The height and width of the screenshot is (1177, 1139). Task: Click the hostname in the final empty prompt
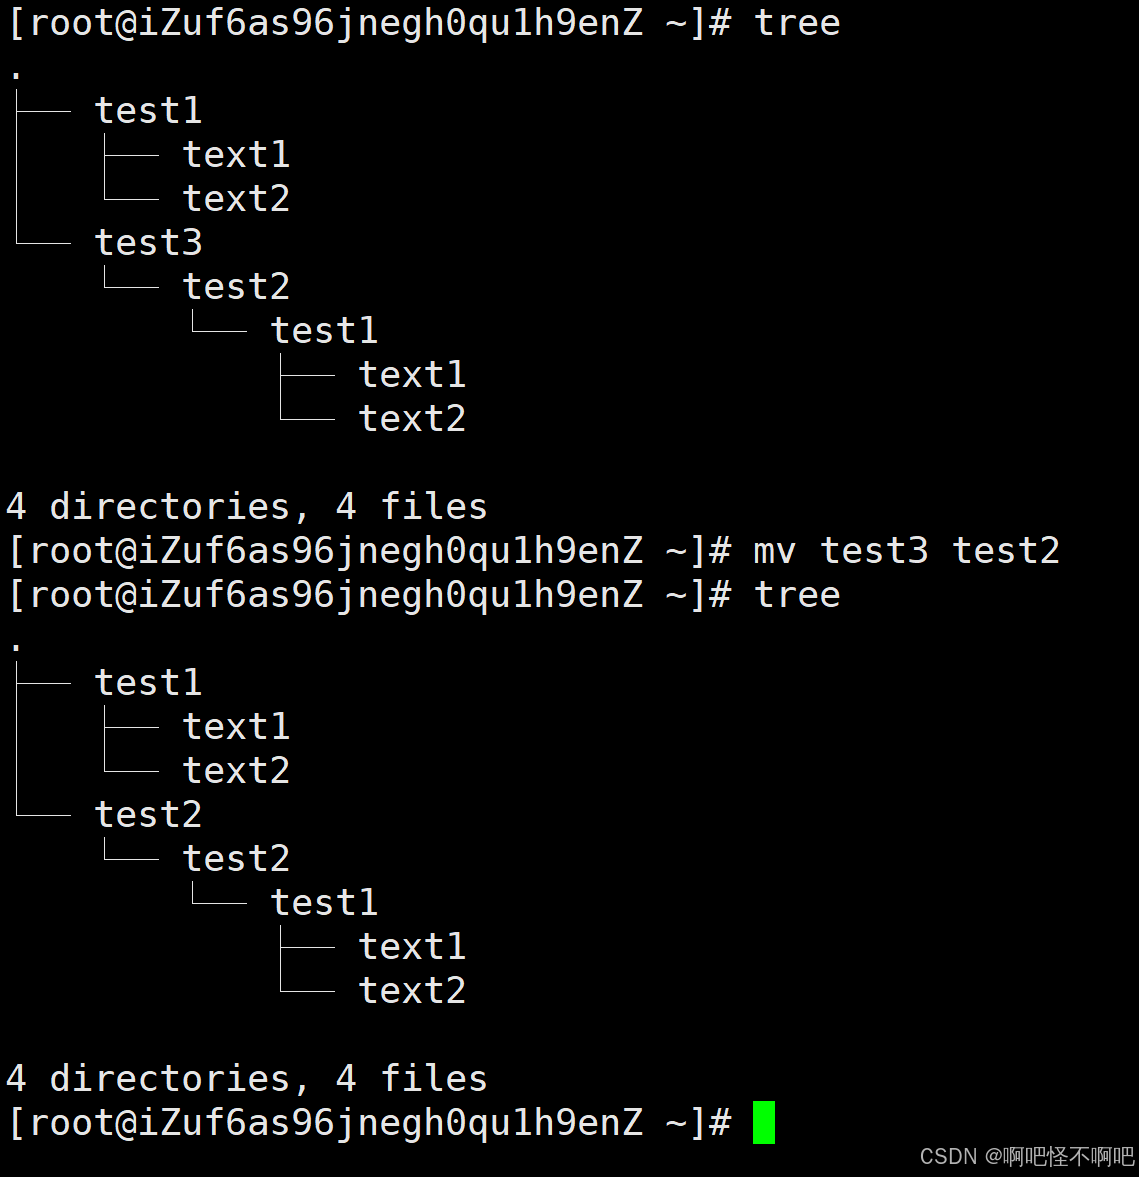(390, 1123)
